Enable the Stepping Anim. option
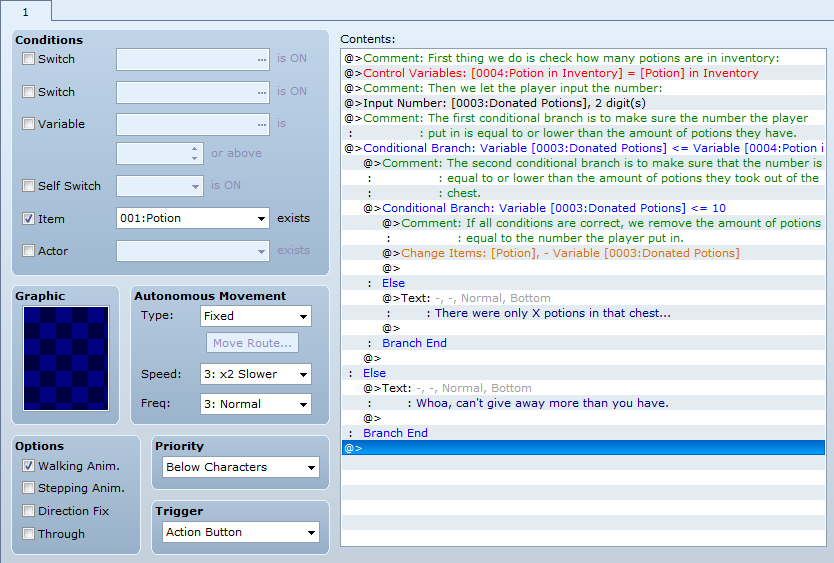834x563 pixels. [x=29, y=488]
